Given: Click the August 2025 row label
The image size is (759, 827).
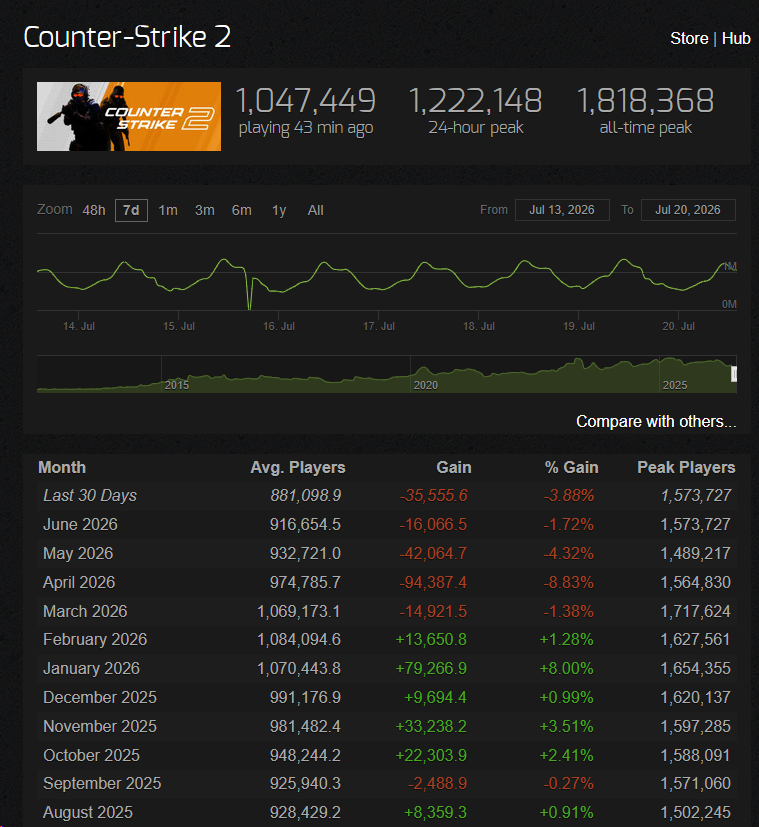Looking at the screenshot, I should pyautogui.click(x=88, y=812).
